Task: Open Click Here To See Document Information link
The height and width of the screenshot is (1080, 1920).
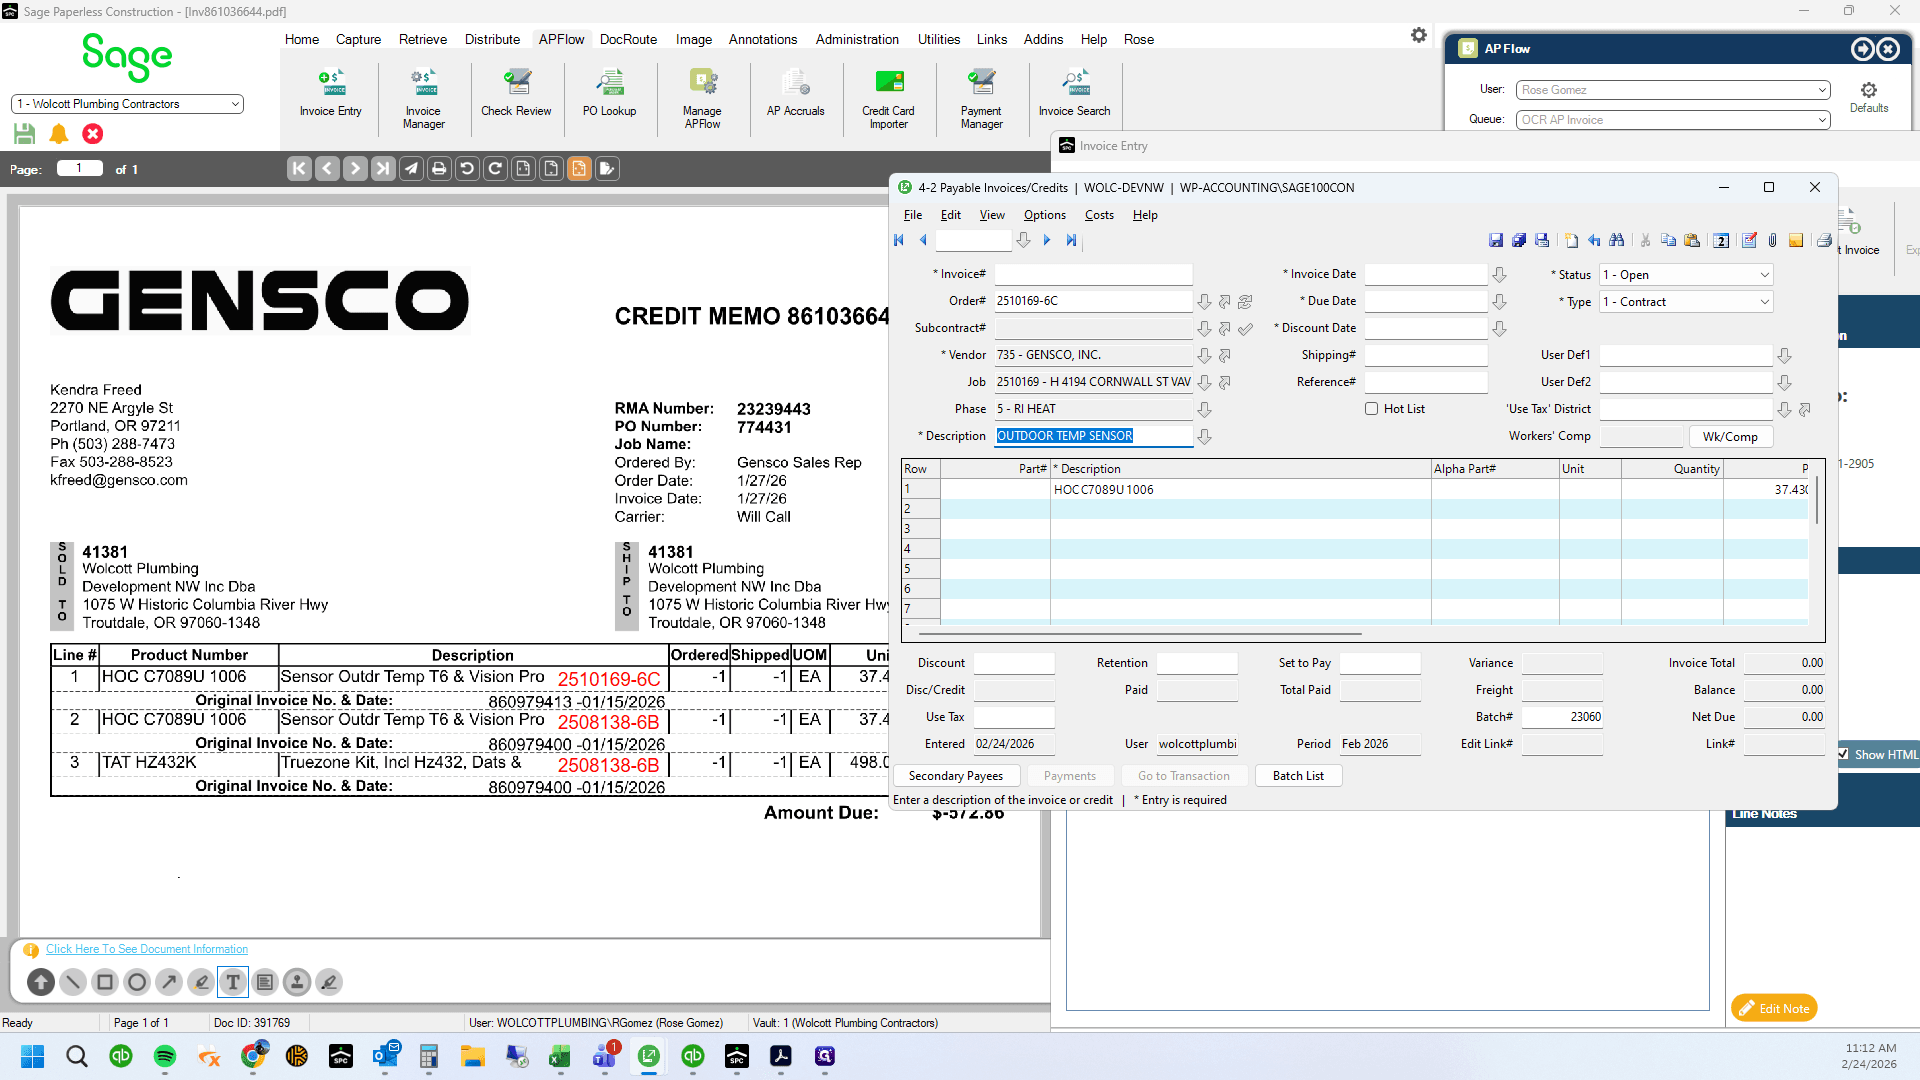Action: click(x=147, y=949)
